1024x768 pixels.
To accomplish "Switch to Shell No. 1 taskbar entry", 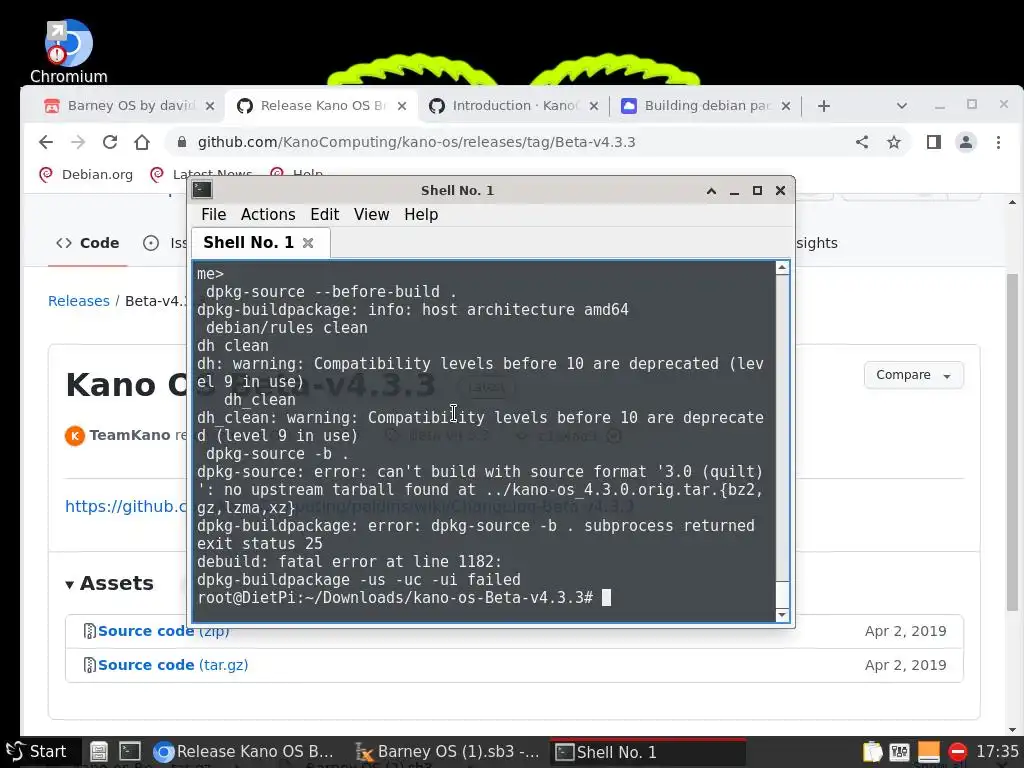I will pos(647,752).
